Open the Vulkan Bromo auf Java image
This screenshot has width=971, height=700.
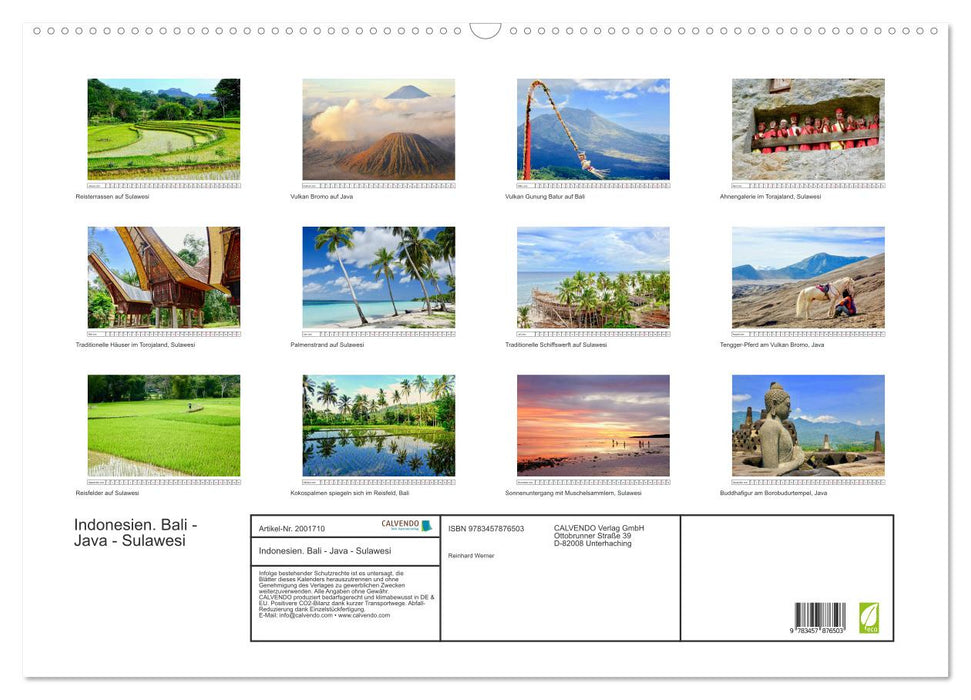click(x=378, y=131)
